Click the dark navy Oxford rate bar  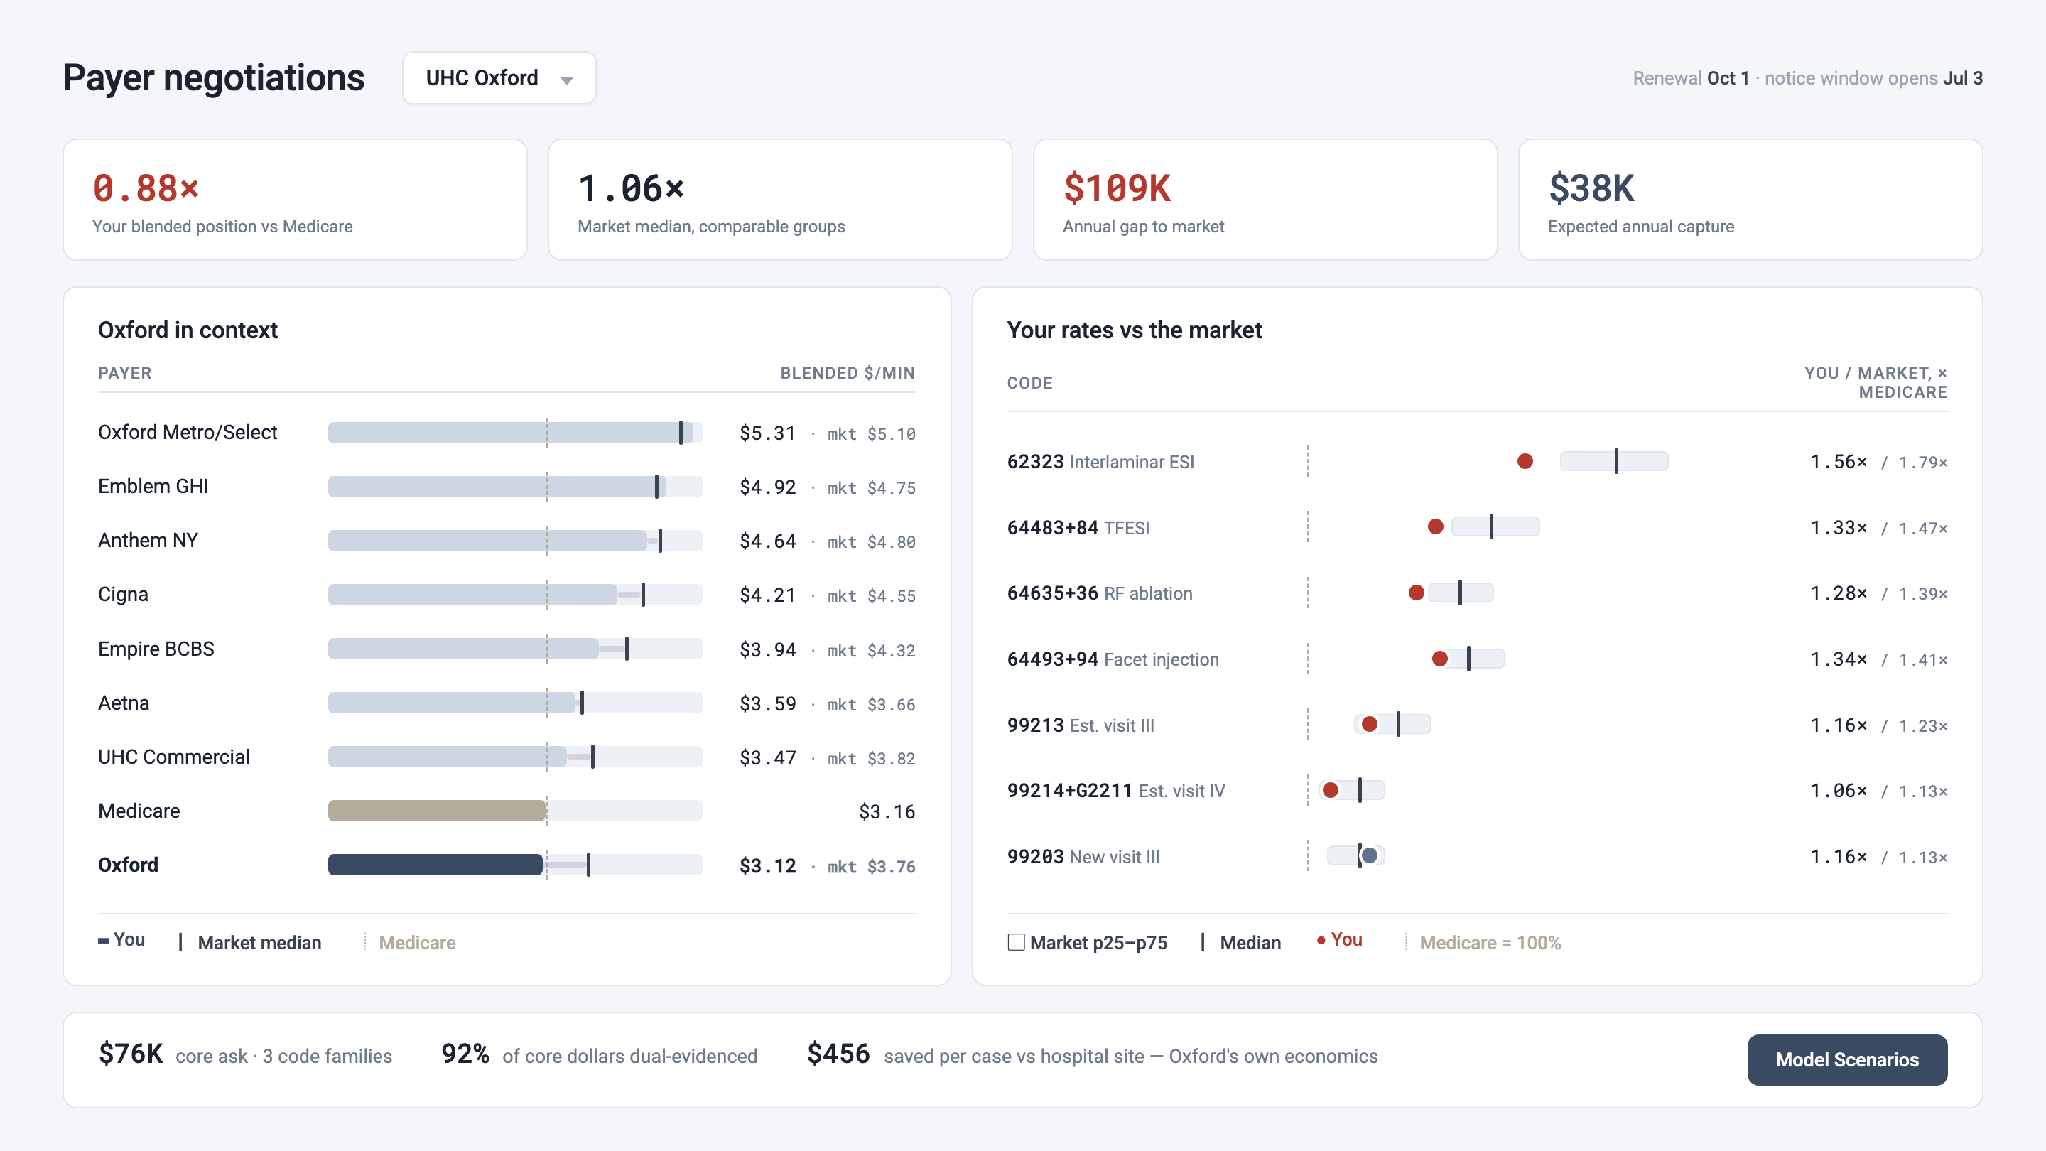point(436,865)
